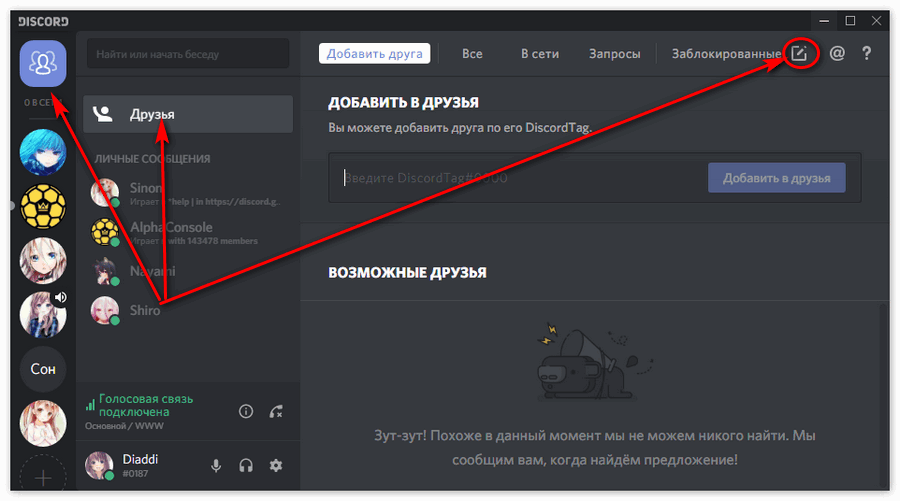
Task: Click the Sinon avatar in direct messages
Action: click(x=105, y=192)
